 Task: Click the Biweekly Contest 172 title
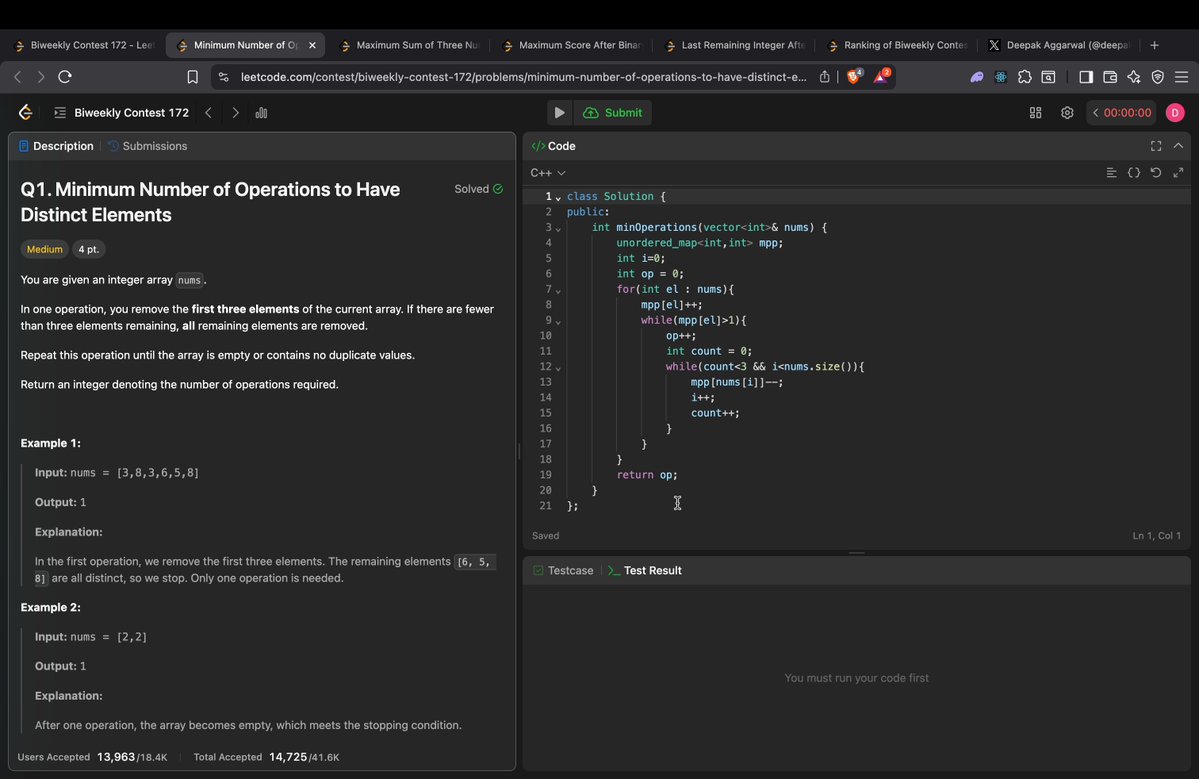[x=132, y=112]
